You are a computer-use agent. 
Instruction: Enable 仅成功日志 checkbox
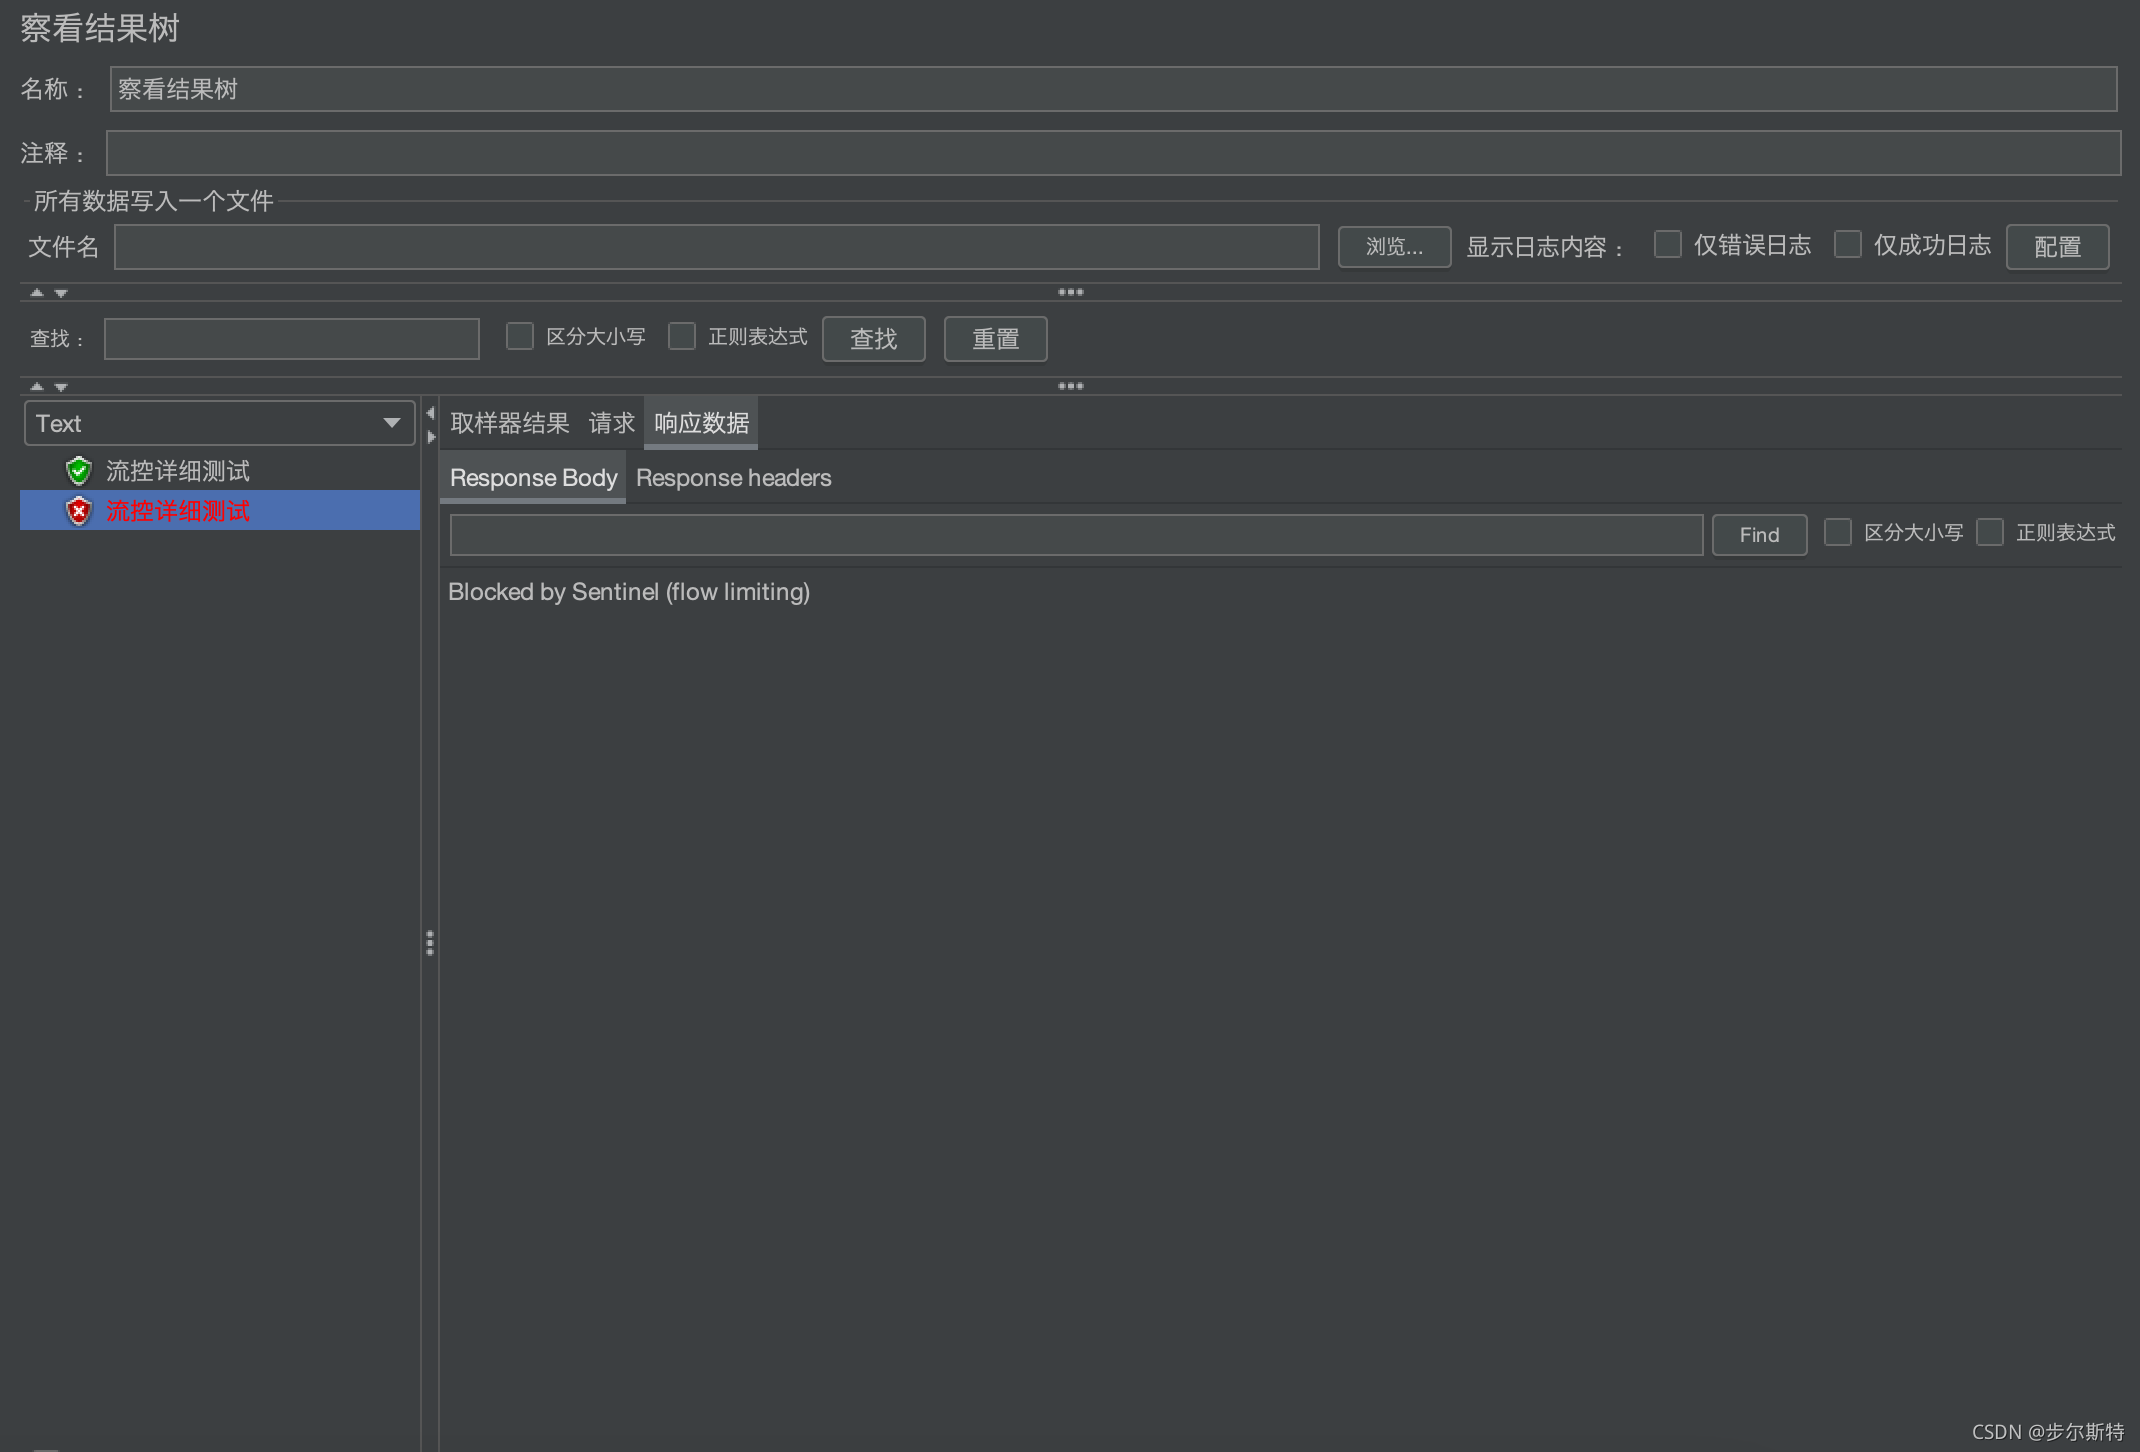point(1847,245)
